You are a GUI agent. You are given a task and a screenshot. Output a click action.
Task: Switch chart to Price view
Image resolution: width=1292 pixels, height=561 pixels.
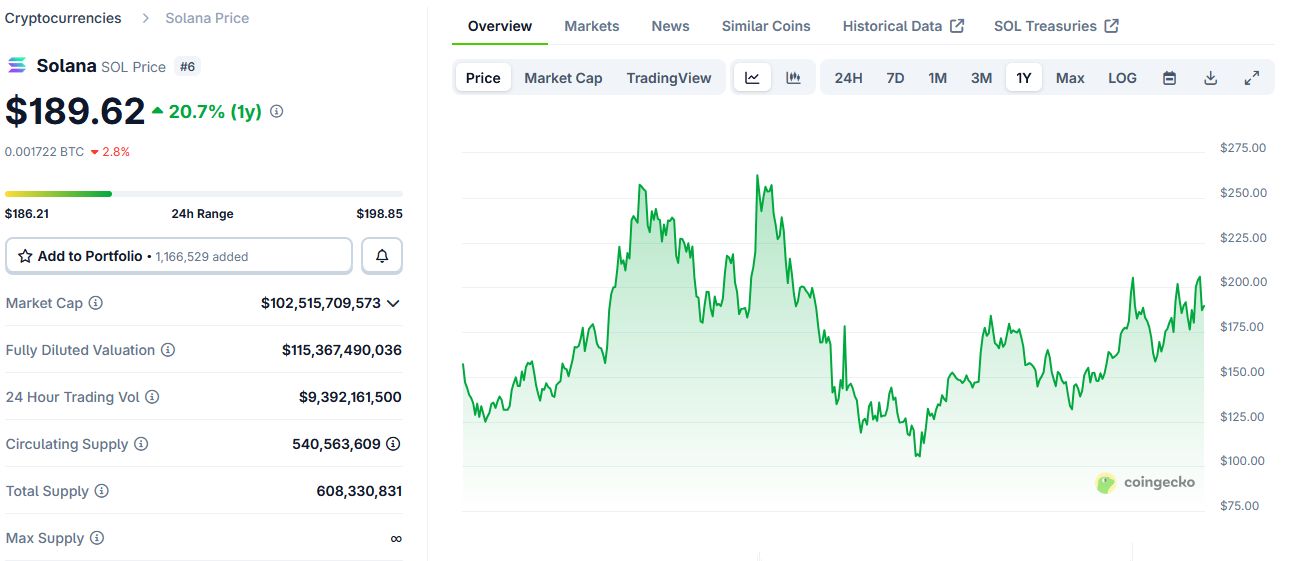tap(483, 78)
